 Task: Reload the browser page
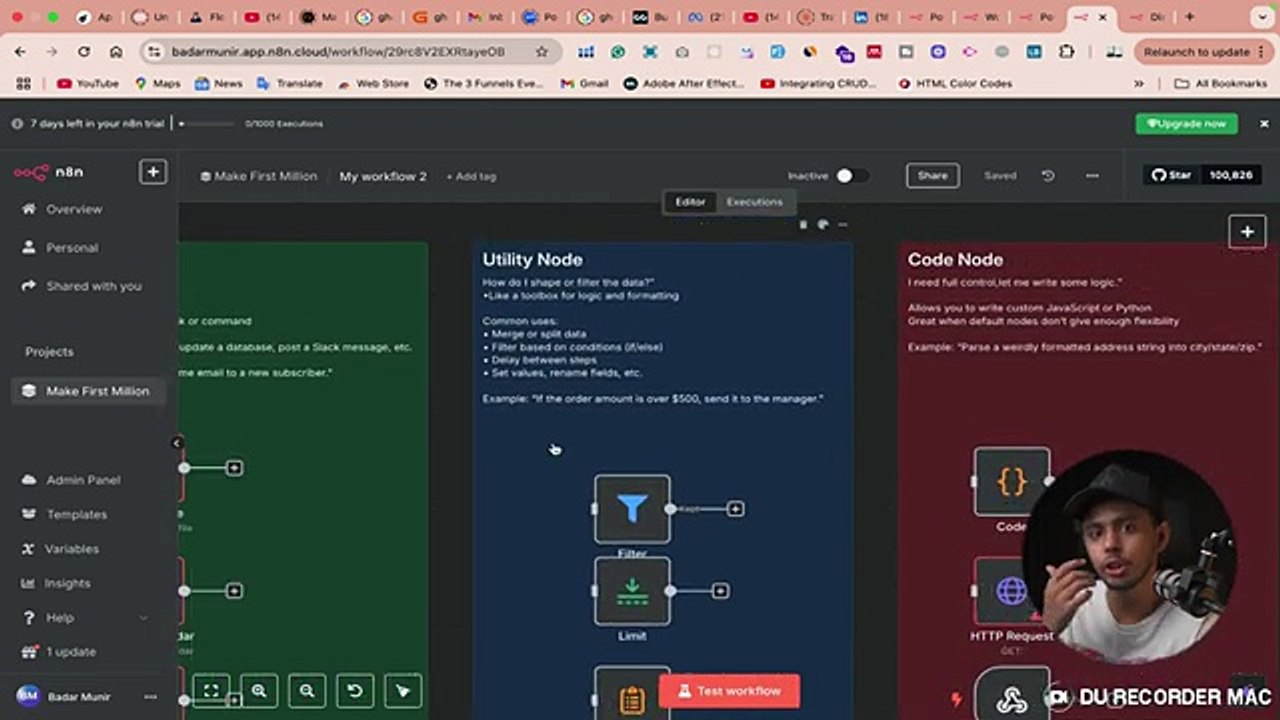tap(84, 52)
